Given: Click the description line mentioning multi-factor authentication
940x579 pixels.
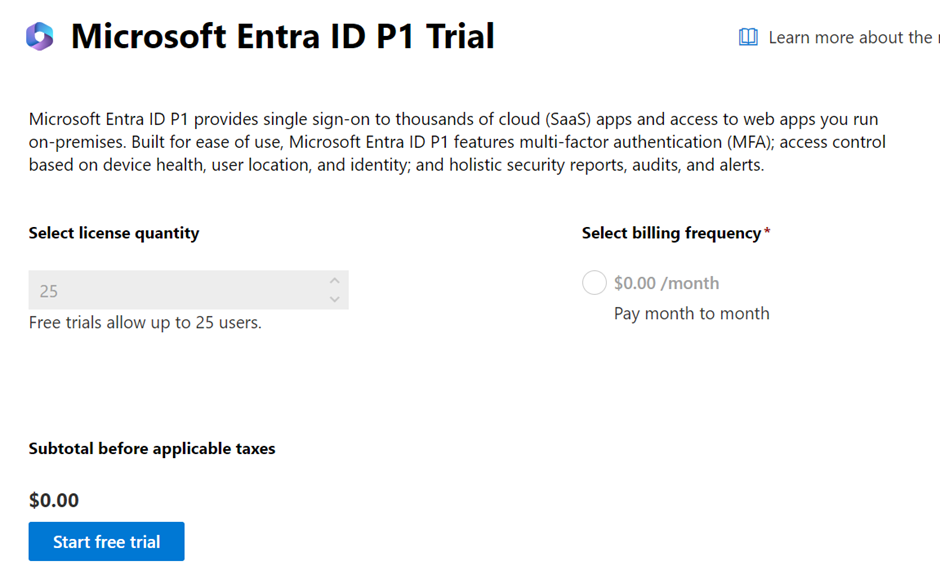Looking at the screenshot, I should tap(457, 142).
